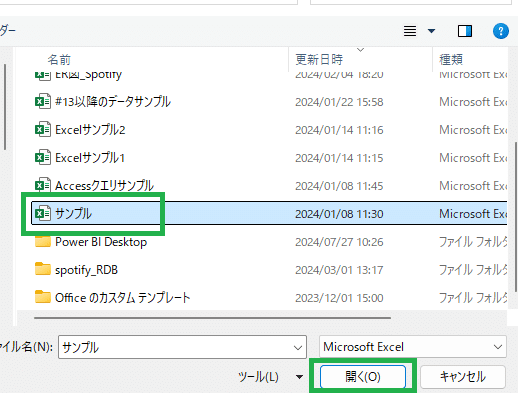Open the view options list icon
Viewport: 518px width, 393px height.
coord(410,31)
